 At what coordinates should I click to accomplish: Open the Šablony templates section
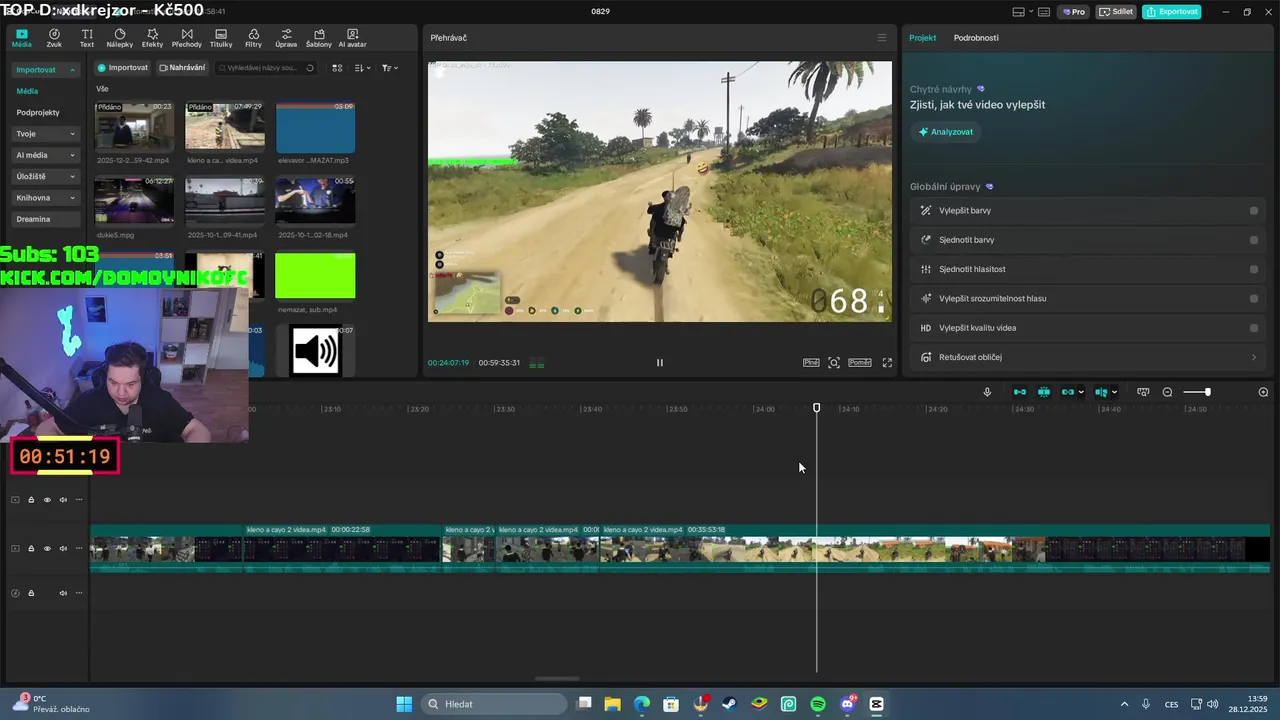tap(319, 38)
